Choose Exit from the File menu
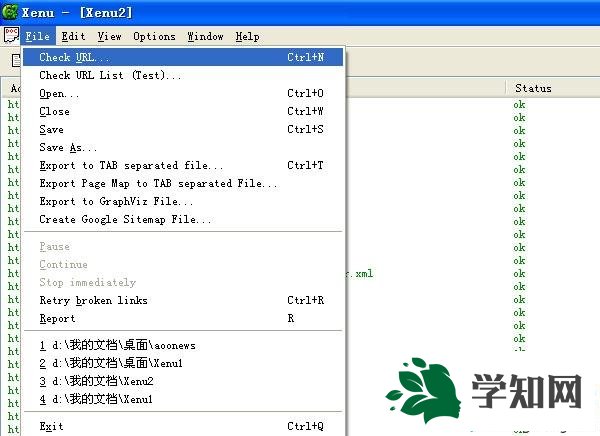The height and width of the screenshot is (436, 600). coord(183,426)
